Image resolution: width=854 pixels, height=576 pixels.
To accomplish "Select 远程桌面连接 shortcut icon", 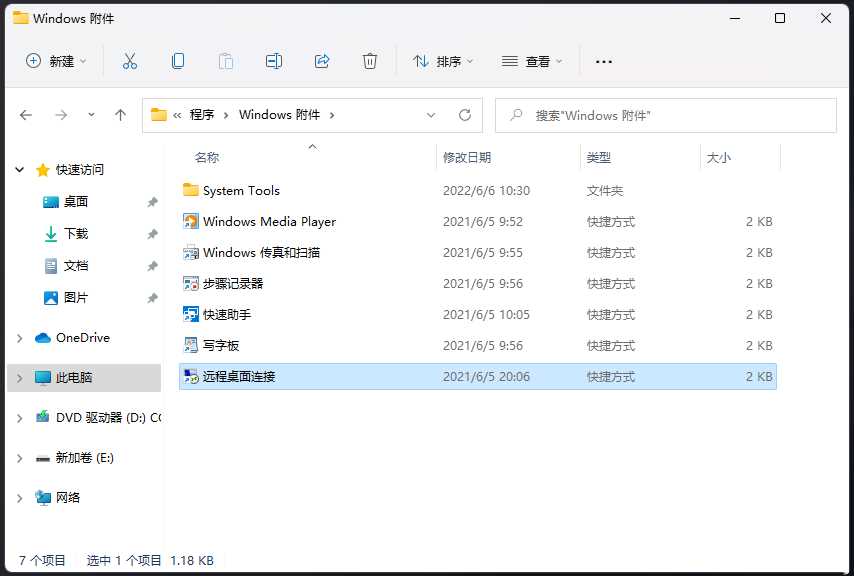I will (x=191, y=376).
